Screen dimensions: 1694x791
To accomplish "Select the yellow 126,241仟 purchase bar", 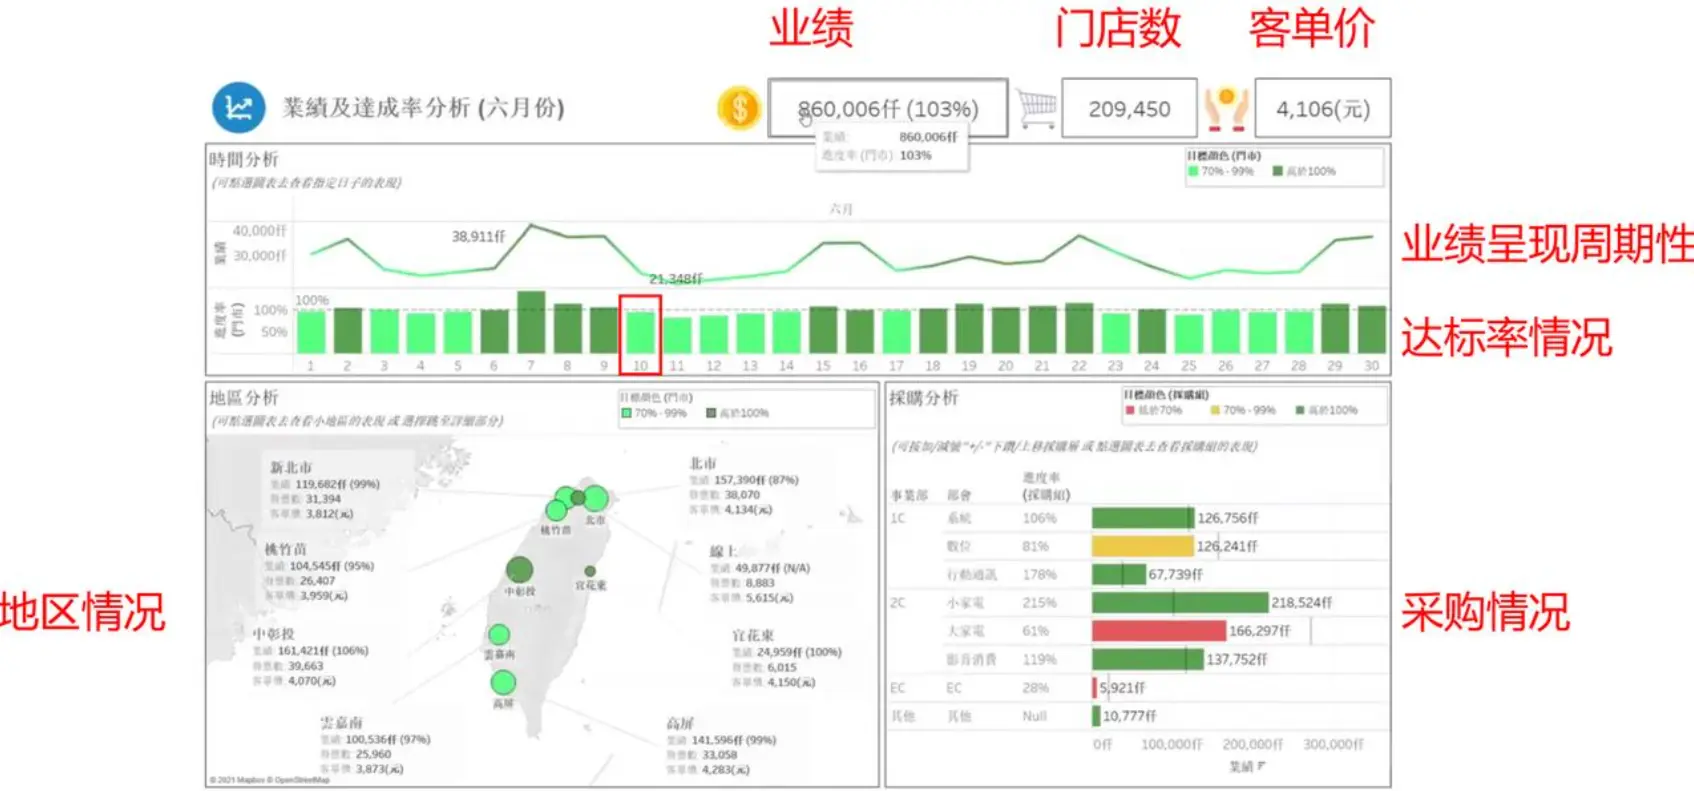I will click(x=1143, y=546).
